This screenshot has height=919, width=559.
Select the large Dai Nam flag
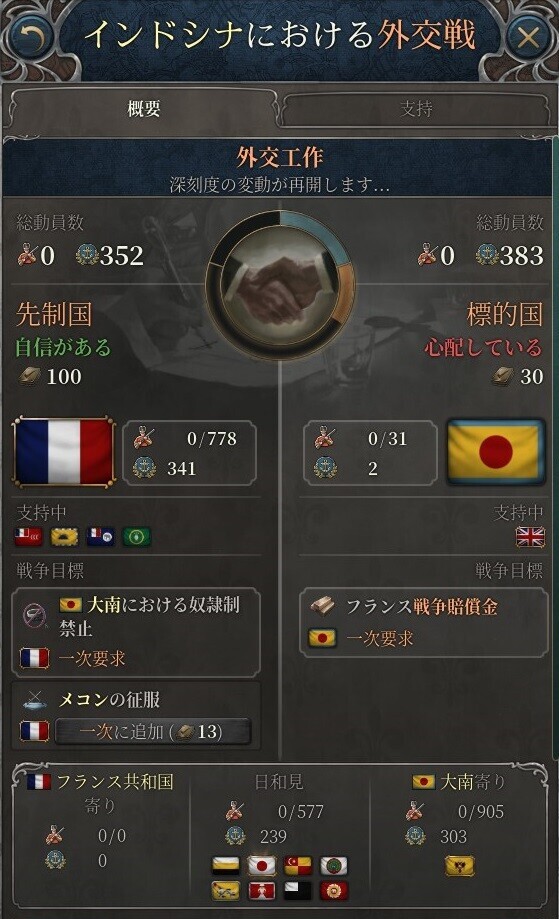(496, 452)
